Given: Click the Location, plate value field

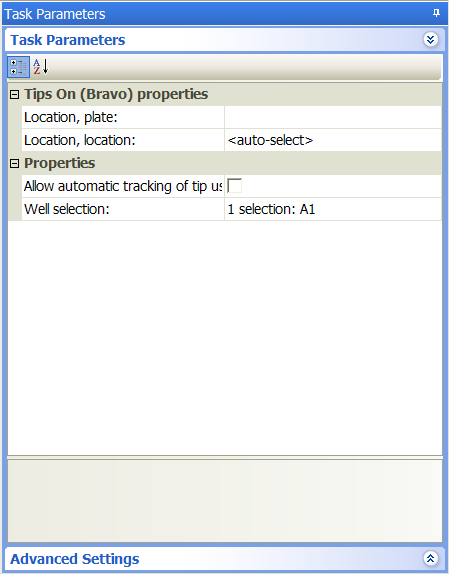Looking at the screenshot, I should point(333,117).
